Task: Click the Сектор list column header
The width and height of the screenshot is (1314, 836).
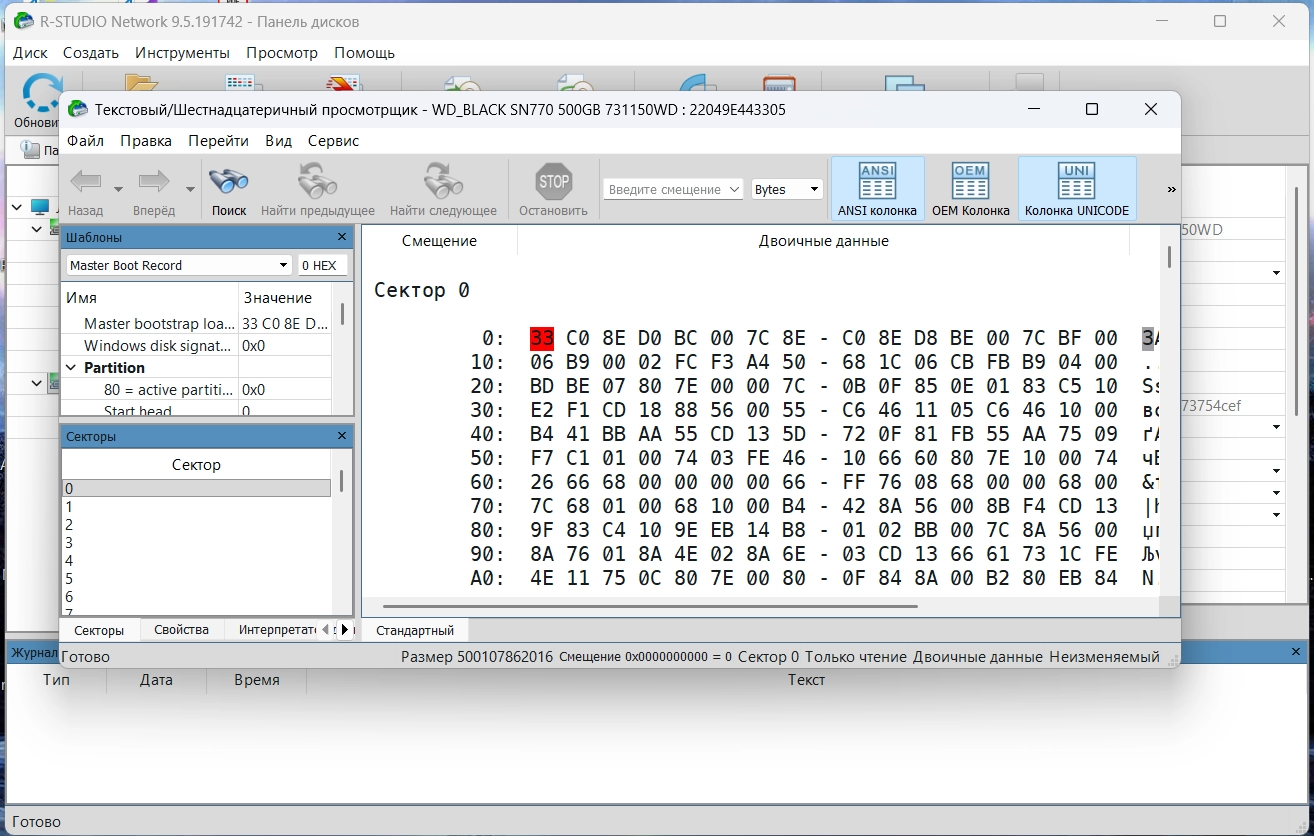Action: pos(196,465)
